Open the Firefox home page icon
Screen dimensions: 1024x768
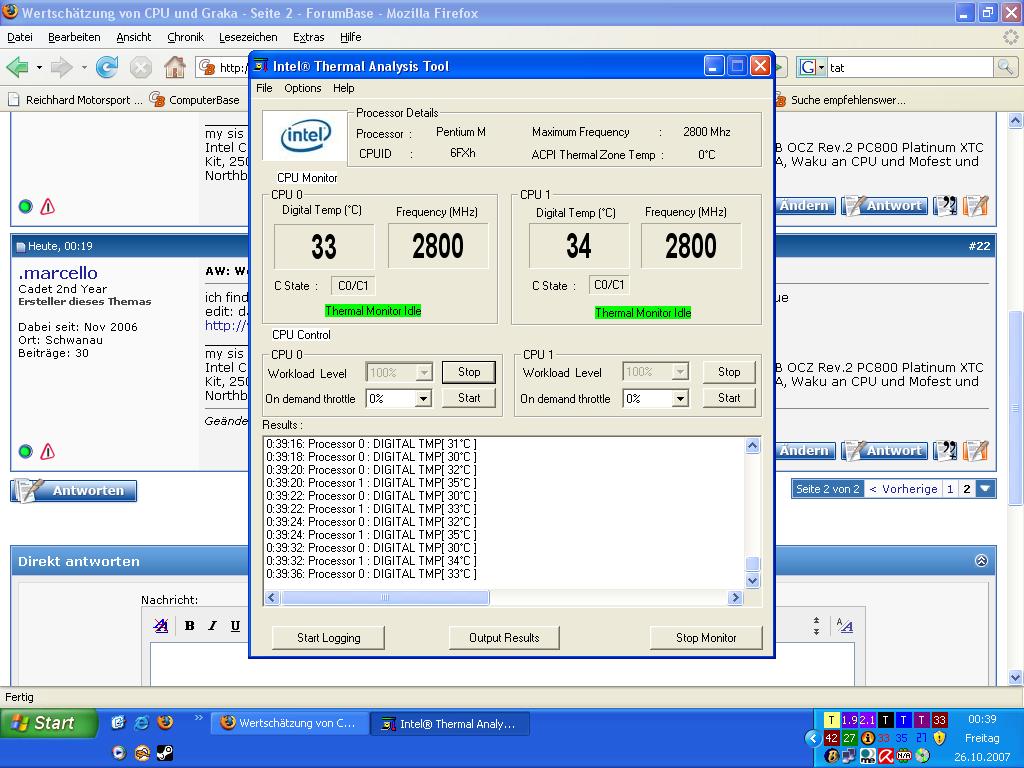click(x=174, y=67)
